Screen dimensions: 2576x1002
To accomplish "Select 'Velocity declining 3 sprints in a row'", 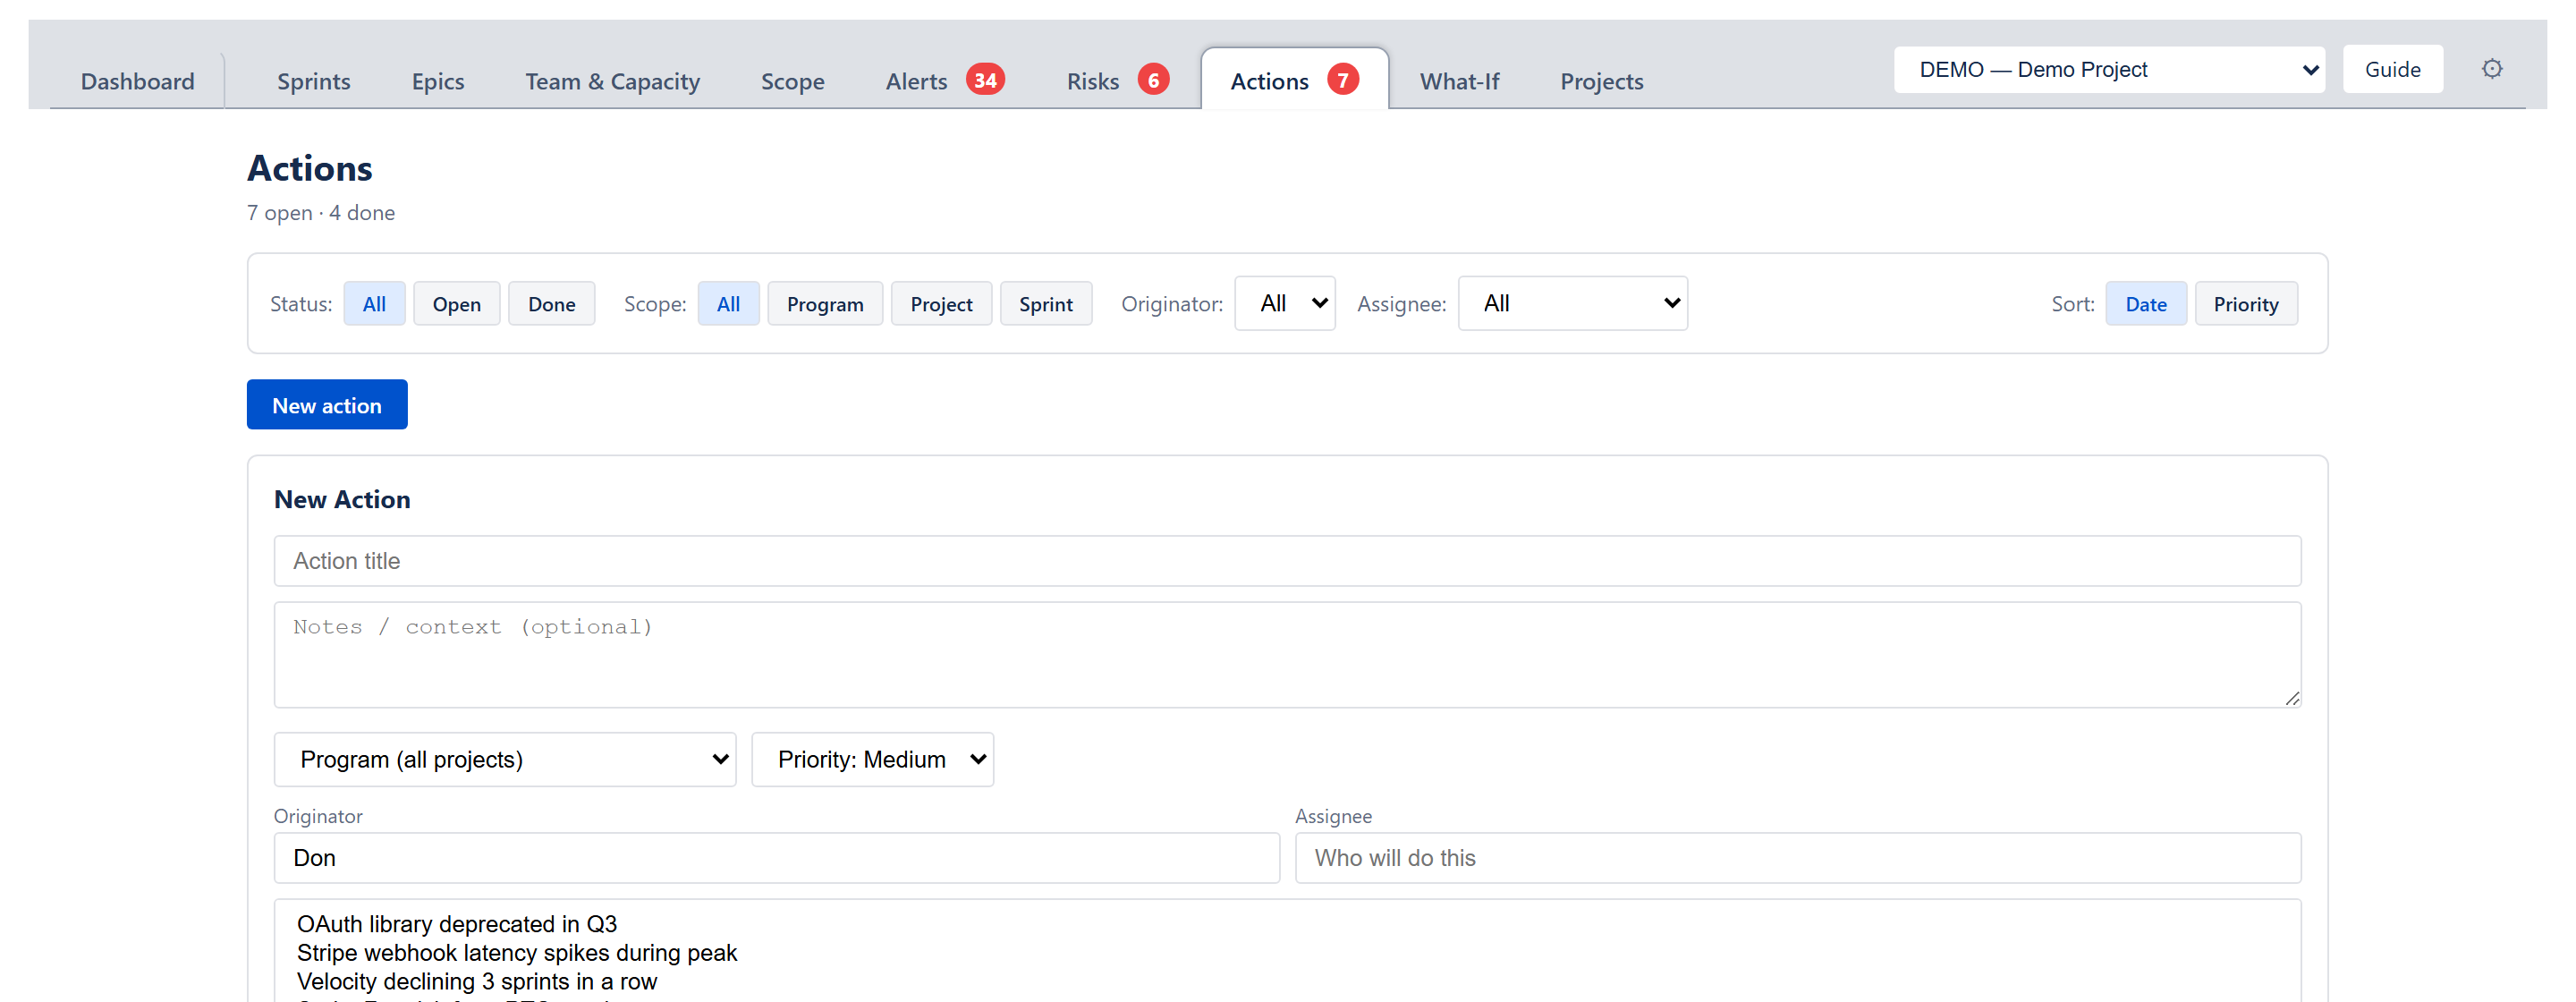I will click(x=477, y=982).
